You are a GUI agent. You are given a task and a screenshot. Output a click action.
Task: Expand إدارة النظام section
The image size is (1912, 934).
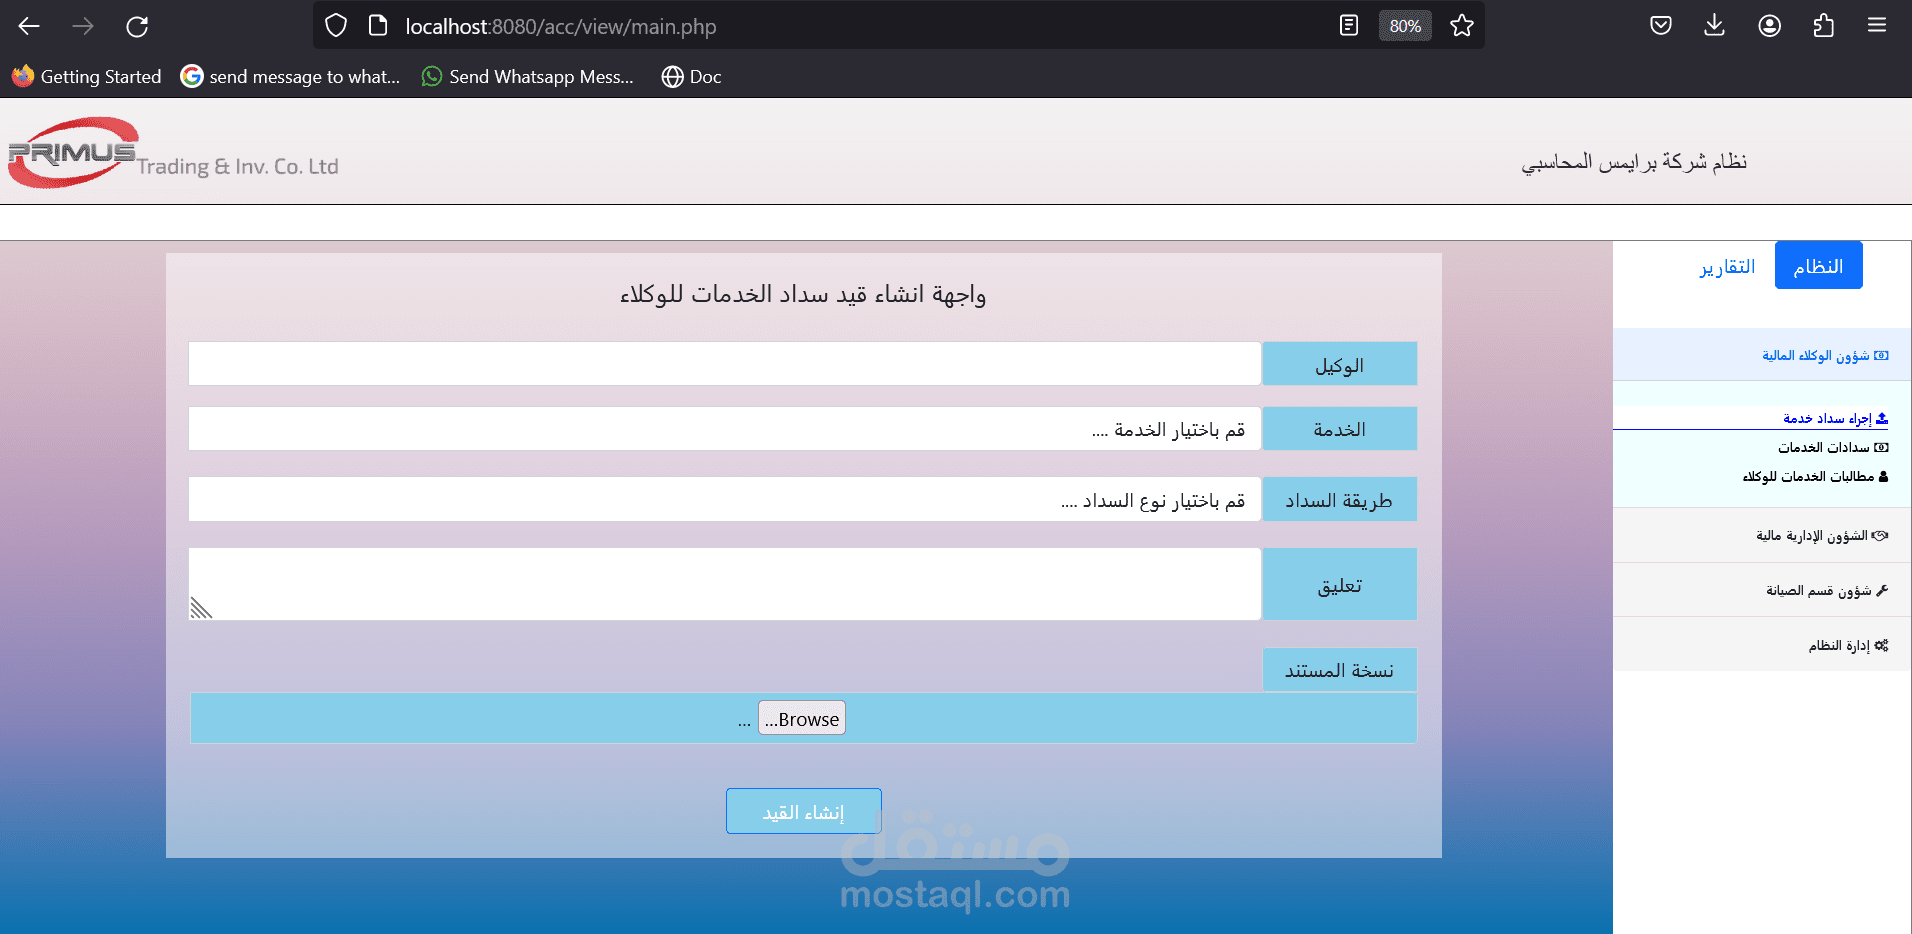click(x=1762, y=645)
